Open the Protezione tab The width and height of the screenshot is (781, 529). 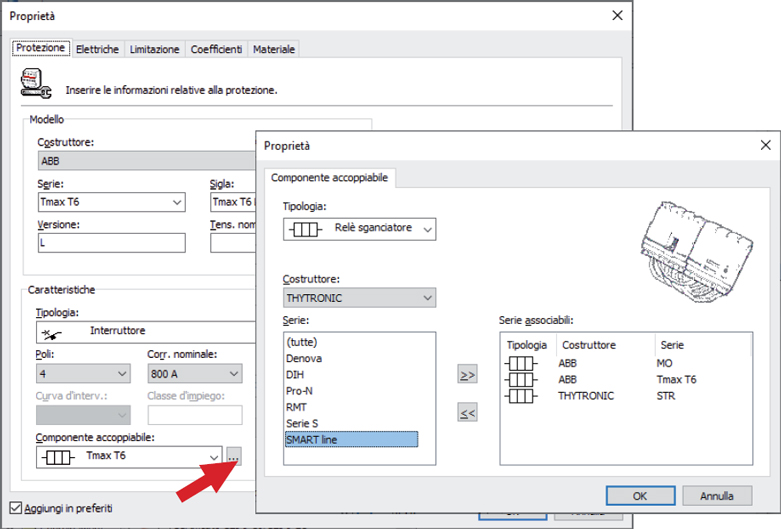tap(41, 48)
